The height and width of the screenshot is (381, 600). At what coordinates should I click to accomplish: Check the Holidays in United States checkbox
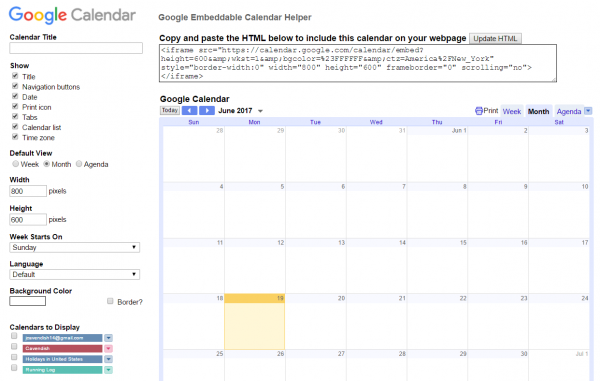(x=14, y=357)
